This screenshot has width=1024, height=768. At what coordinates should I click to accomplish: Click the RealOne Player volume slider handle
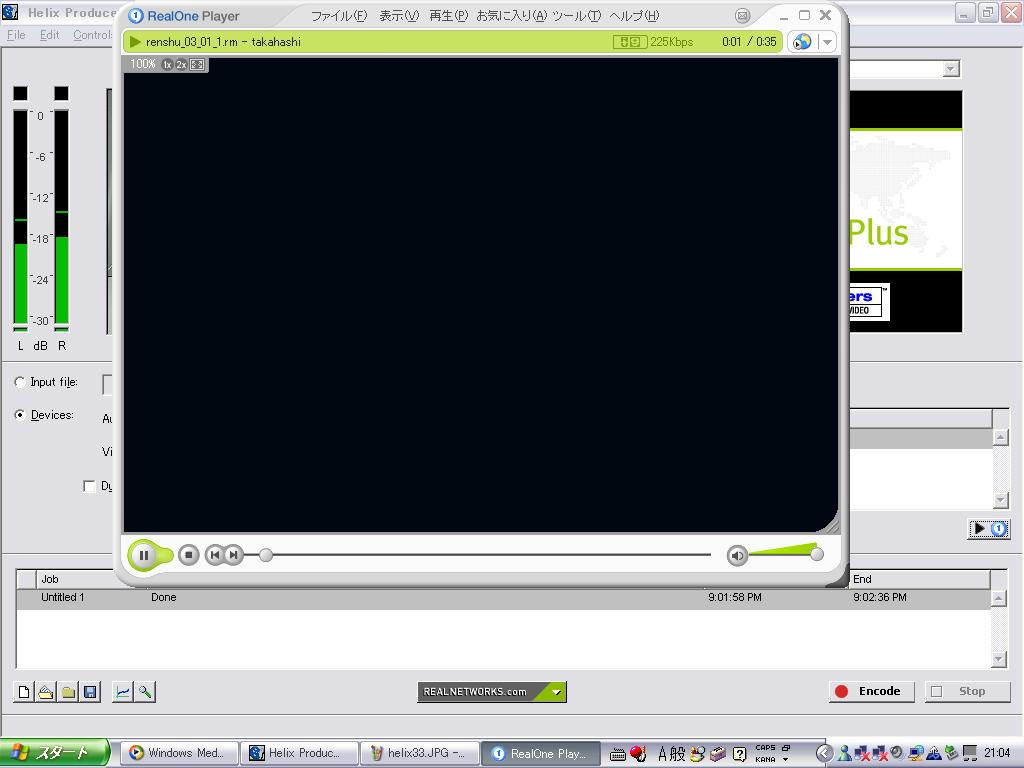[816, 554]
